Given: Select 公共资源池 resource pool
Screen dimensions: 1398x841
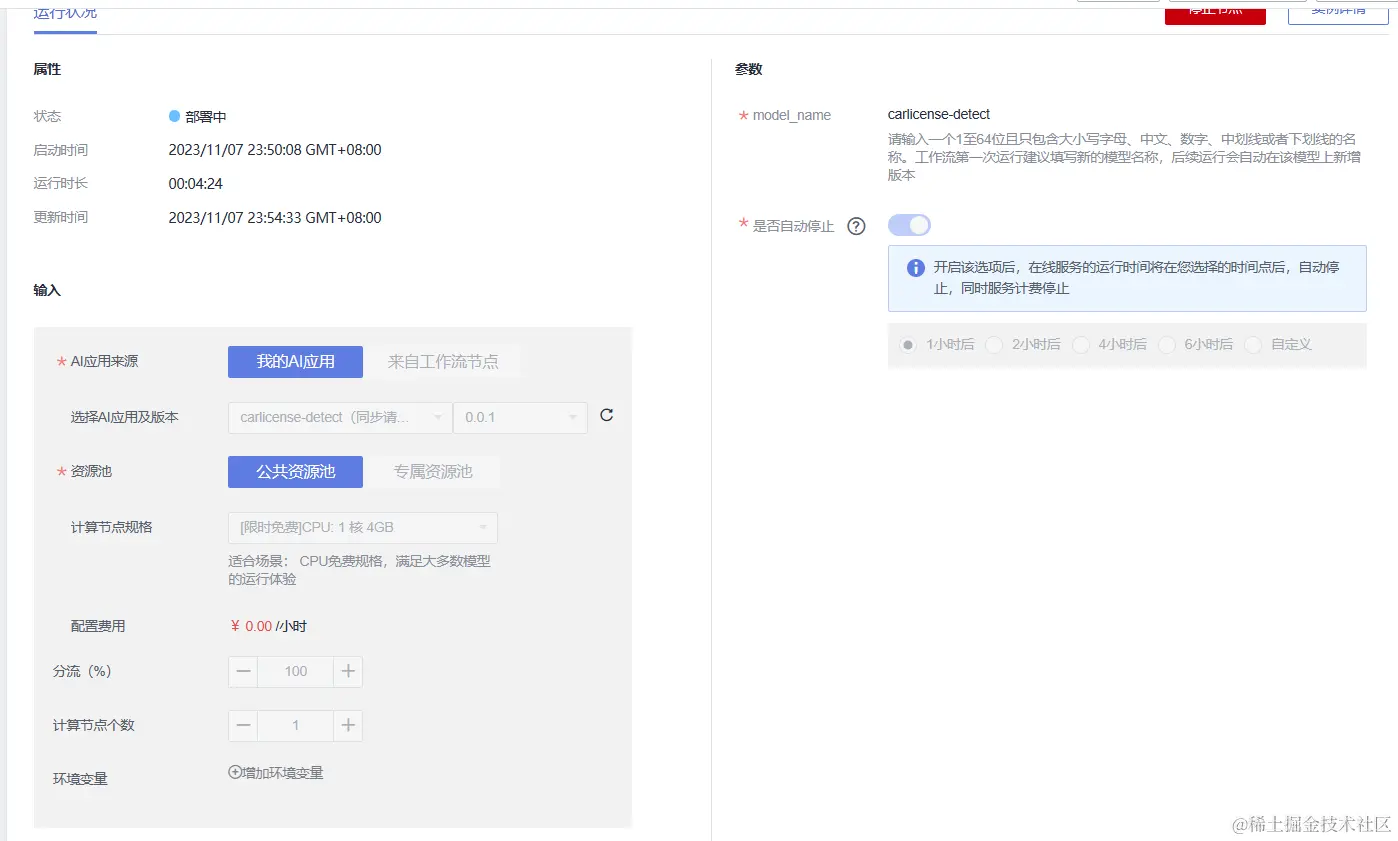Looking at the screenshot, I should (295, 471).
